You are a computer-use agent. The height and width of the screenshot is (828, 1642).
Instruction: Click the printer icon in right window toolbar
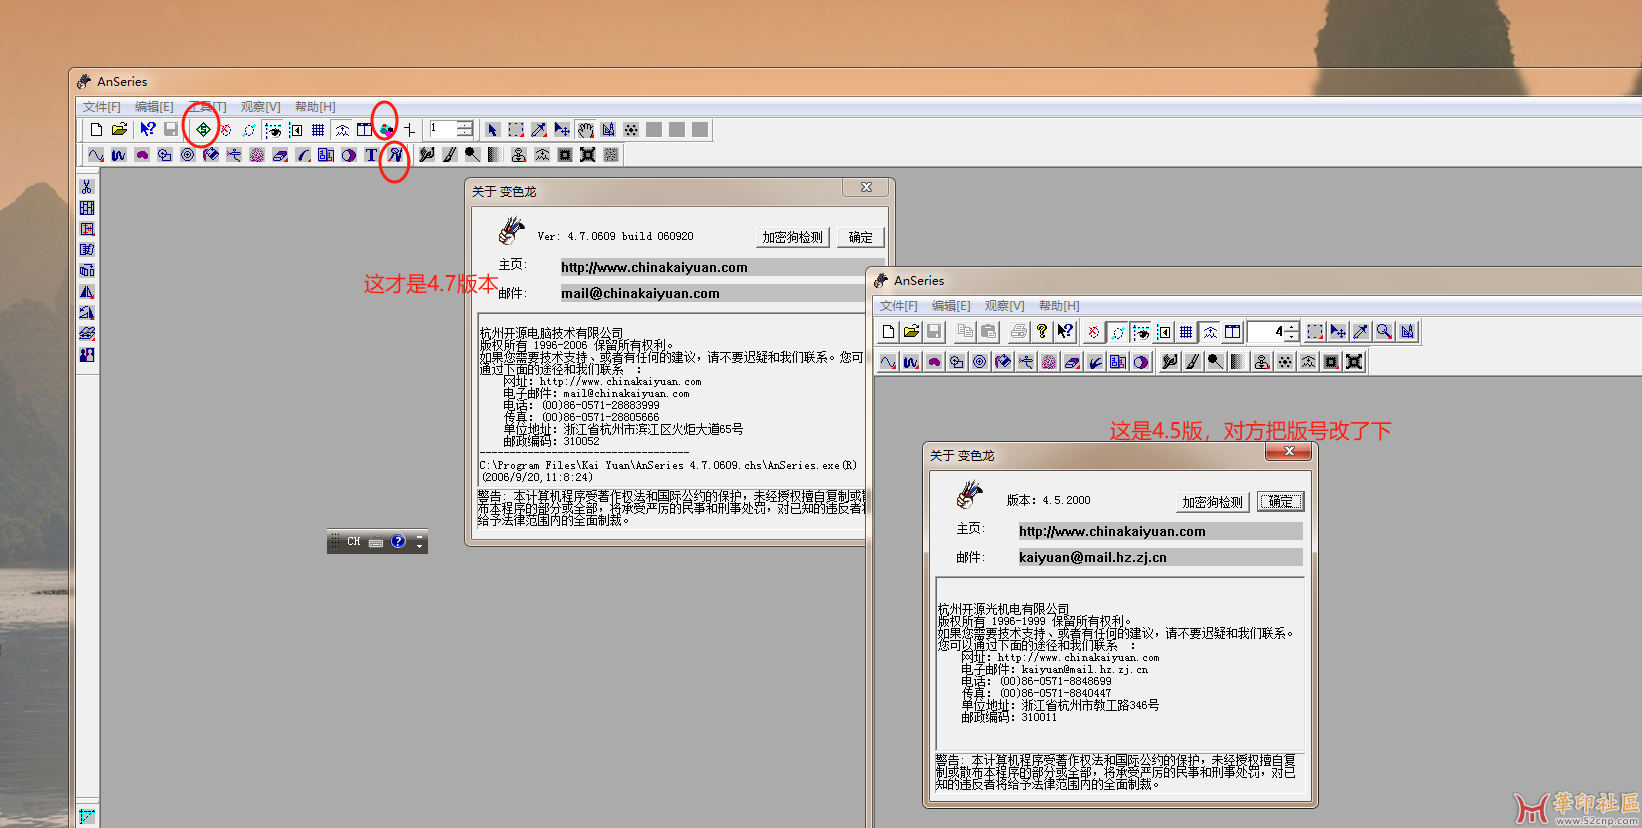pyautogui.click(x=1019, y=331)
